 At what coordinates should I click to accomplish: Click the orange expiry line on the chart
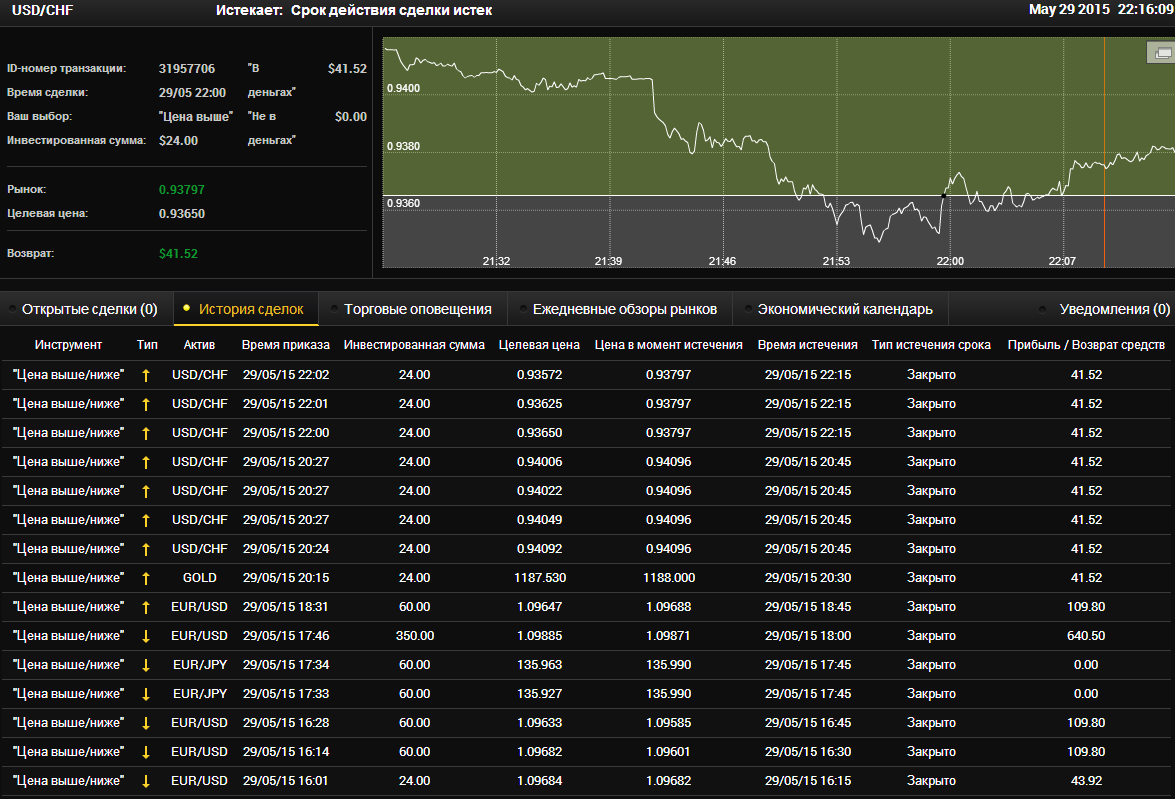click(x=1104, y=150)
